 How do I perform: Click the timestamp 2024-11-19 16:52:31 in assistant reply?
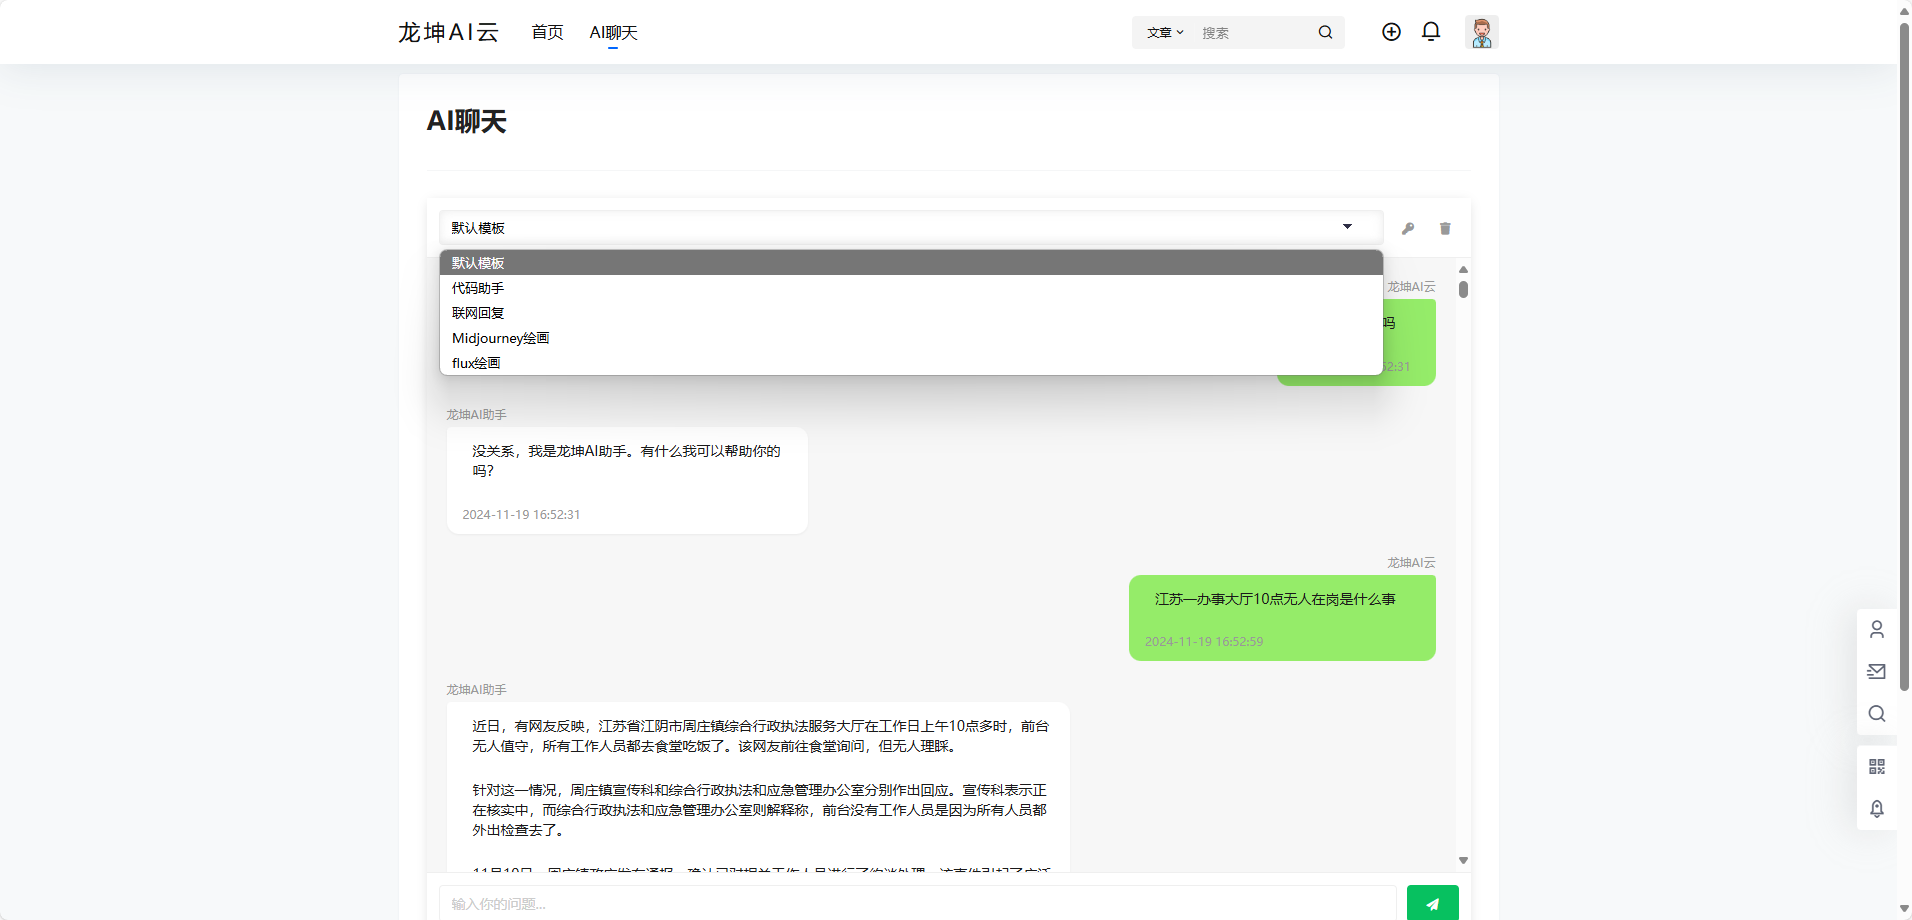point(521,514)
